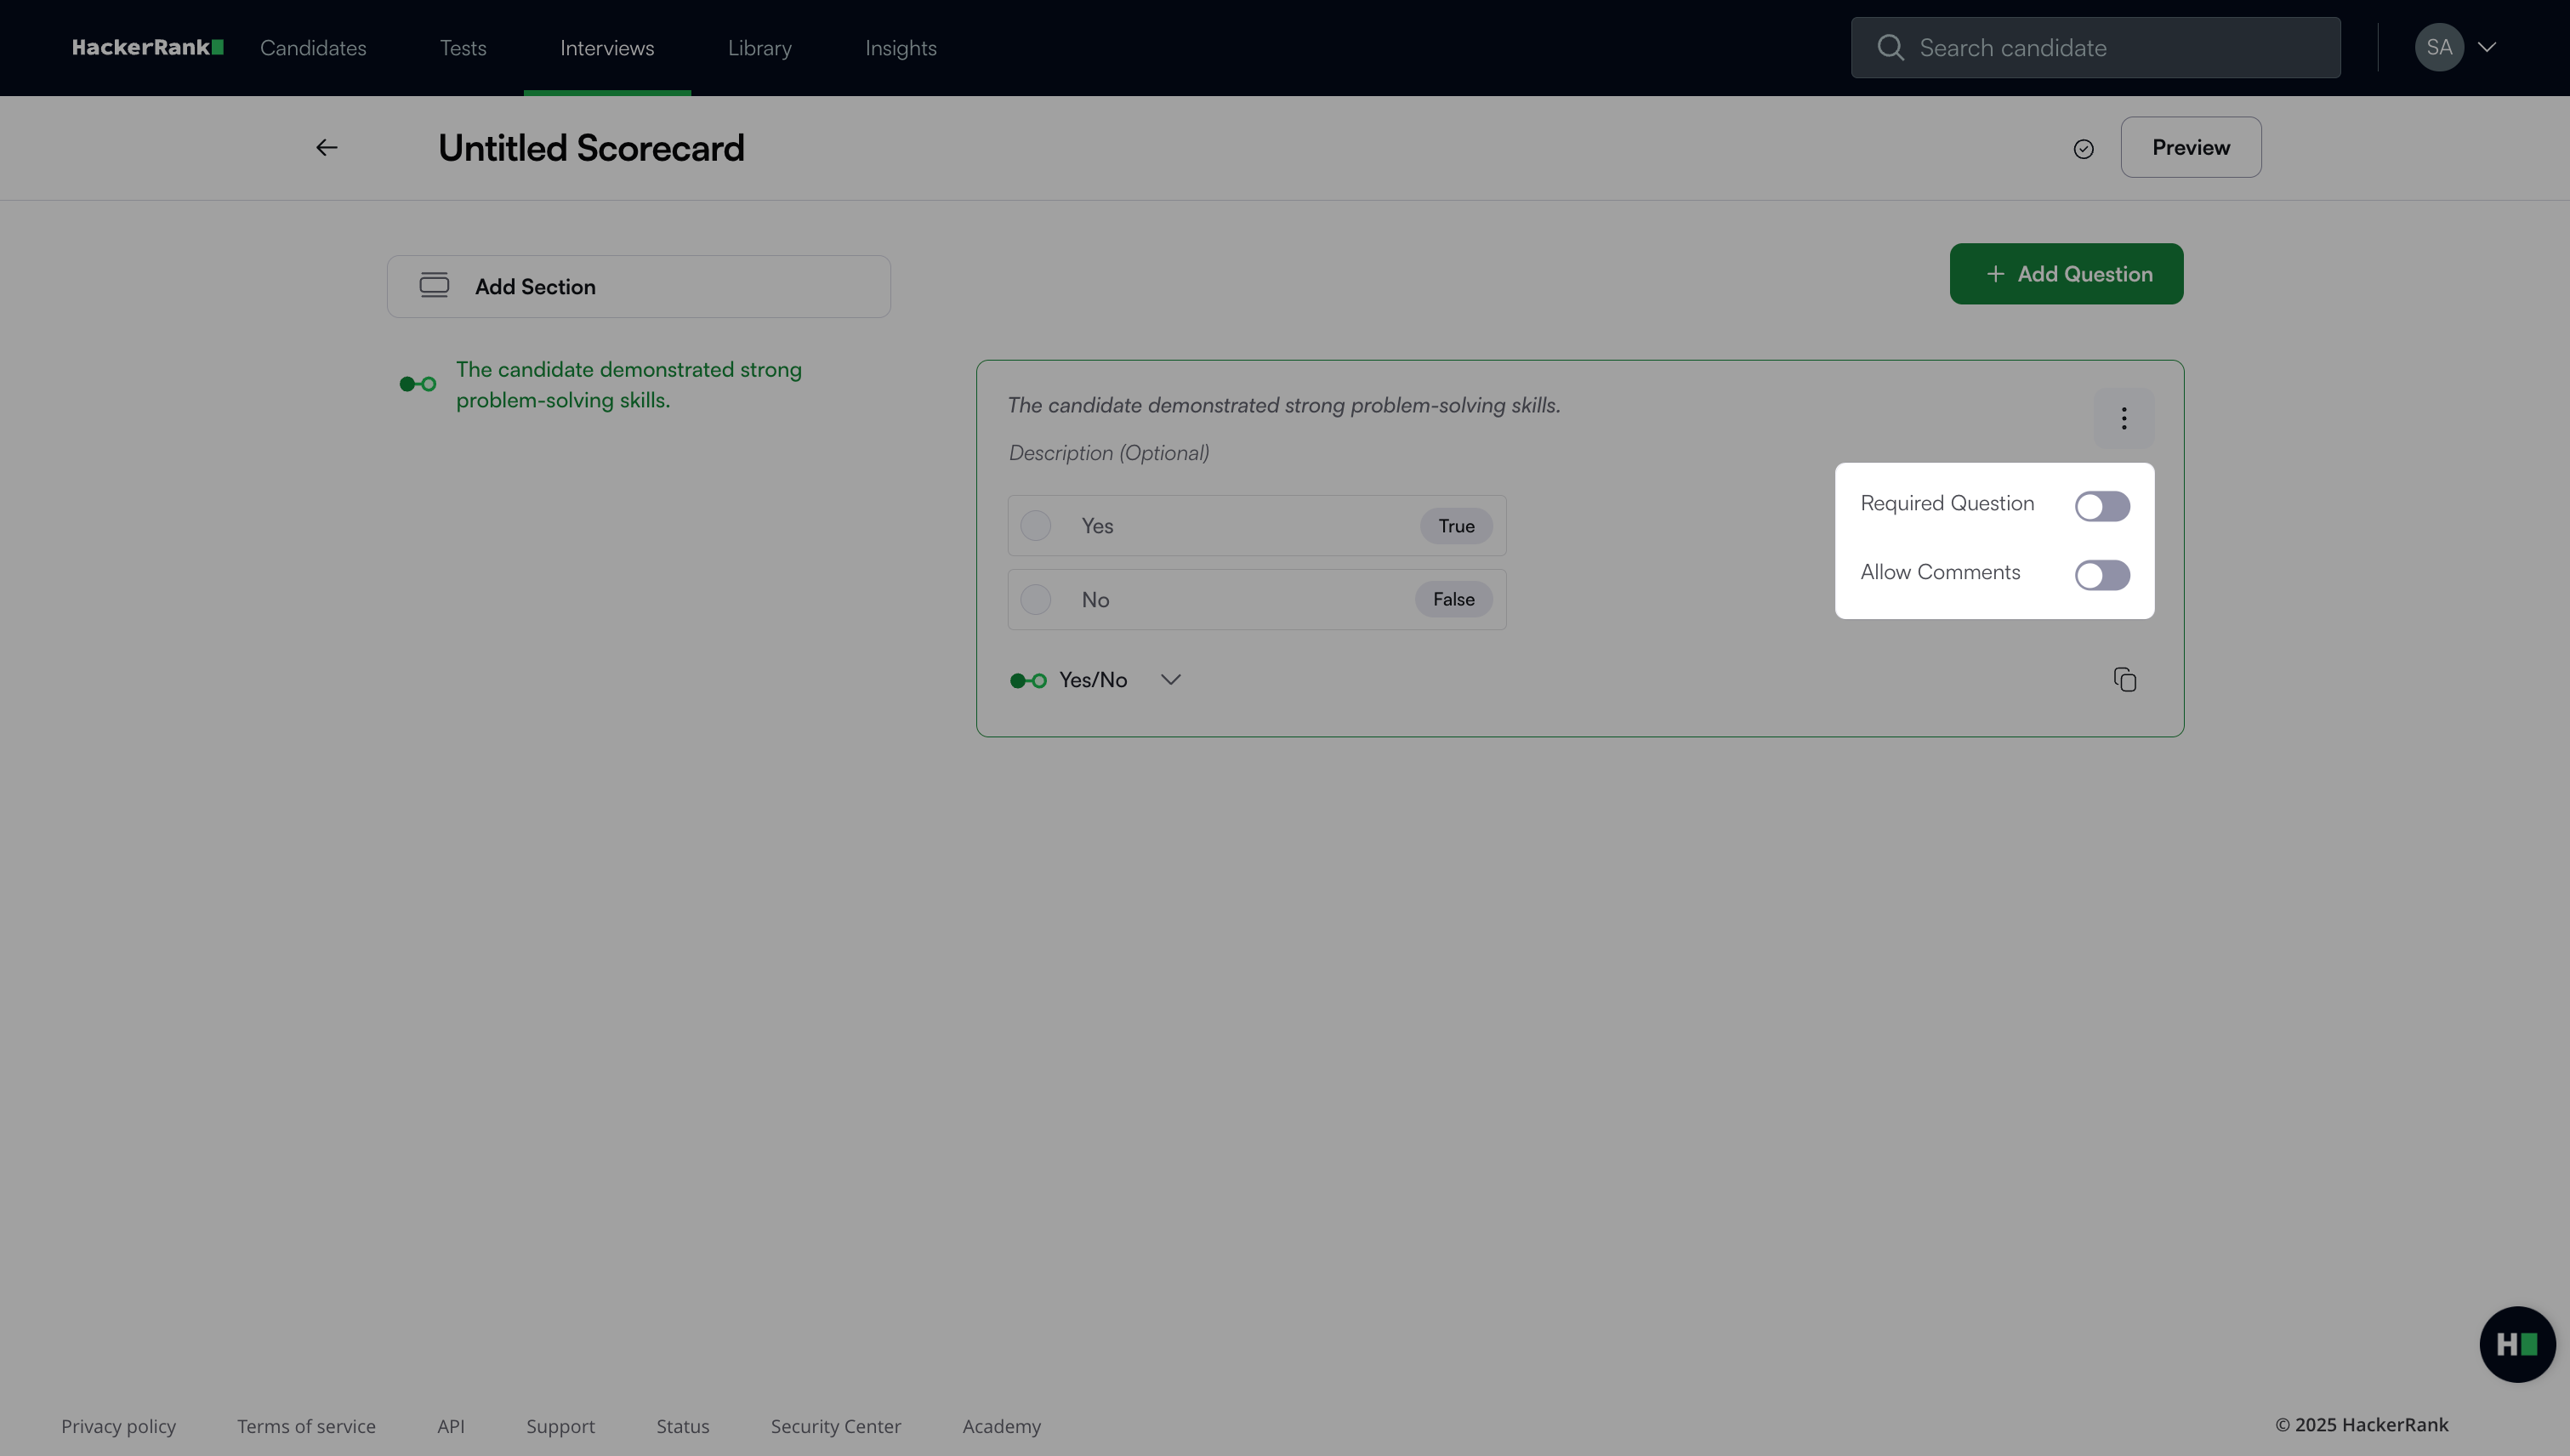2570x1456 pixels.
Task: Click the Add Question button
Action: pyautogui.click(x=2066, y=274)
